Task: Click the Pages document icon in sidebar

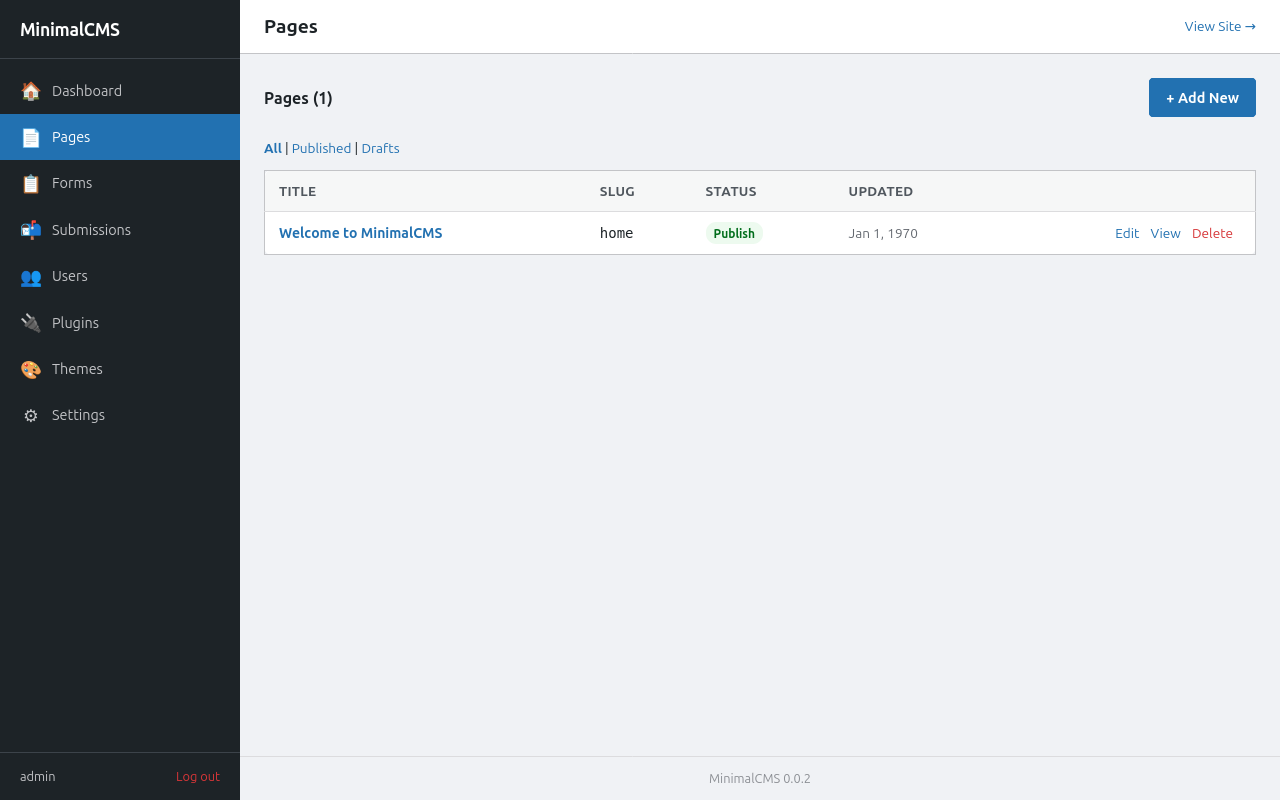Action: [x=31, y=137]
